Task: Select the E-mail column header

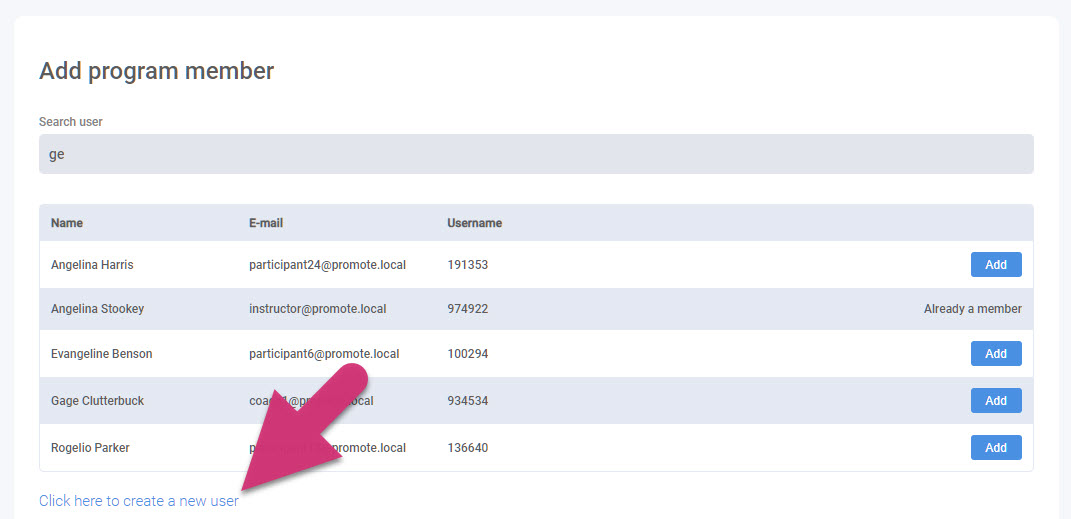Action: click(266, 223)
